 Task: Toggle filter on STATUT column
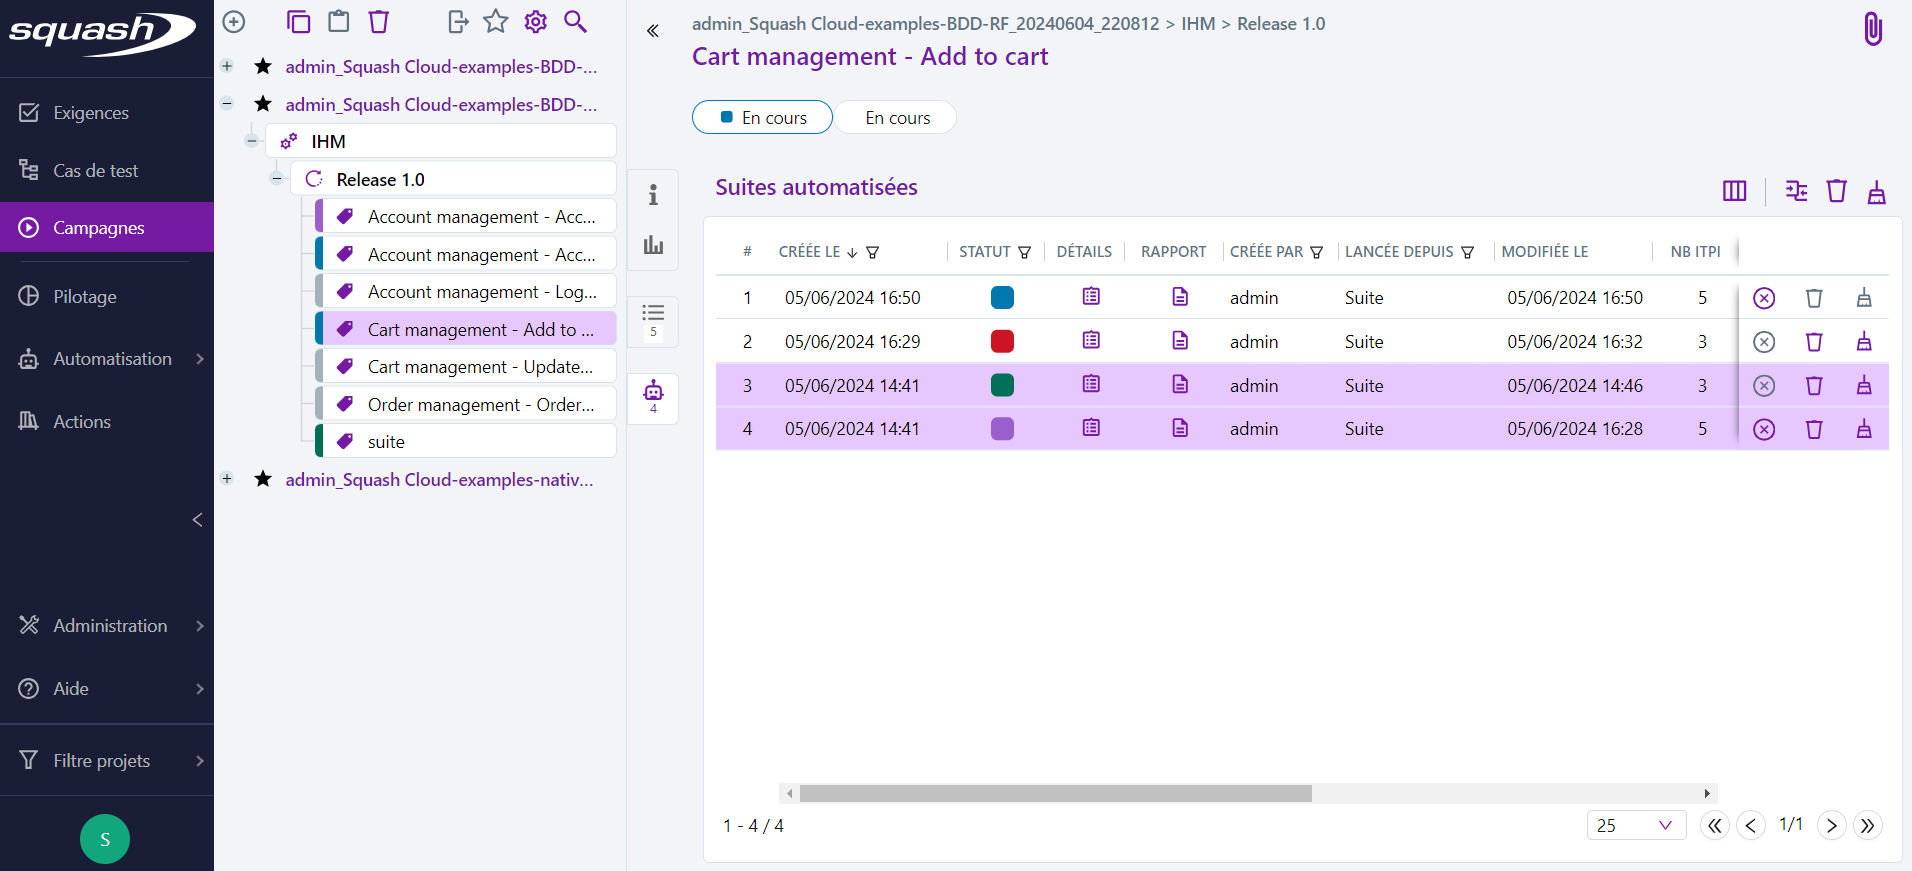(1024, 253)
